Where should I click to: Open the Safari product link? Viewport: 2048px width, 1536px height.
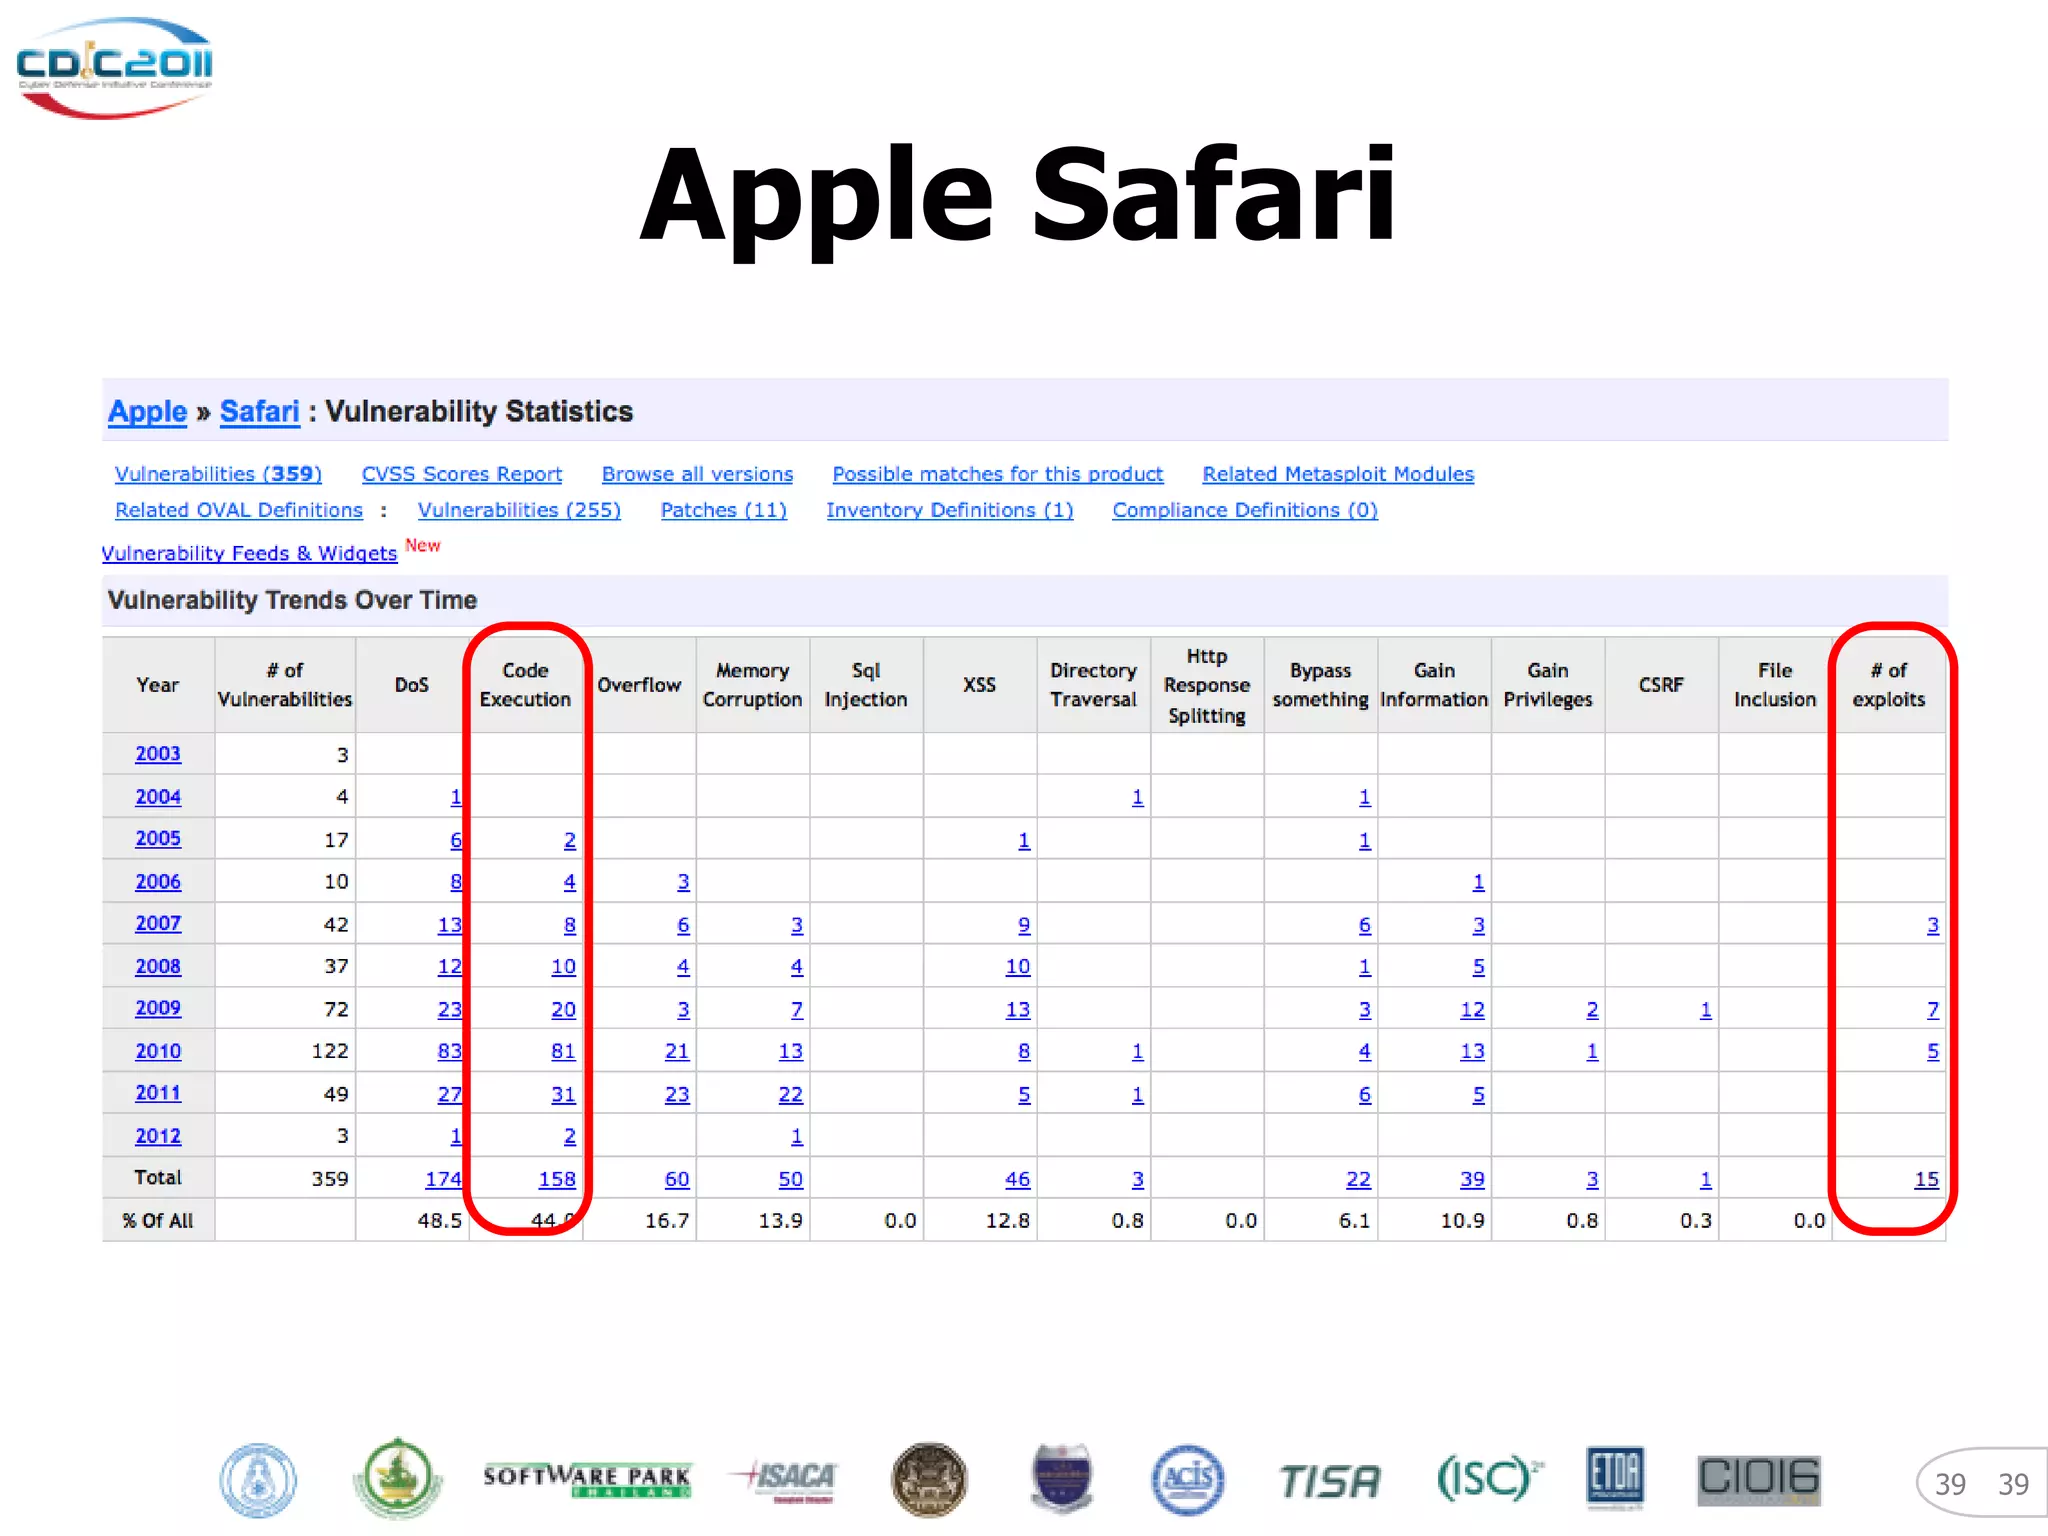[x=260, y=411]
